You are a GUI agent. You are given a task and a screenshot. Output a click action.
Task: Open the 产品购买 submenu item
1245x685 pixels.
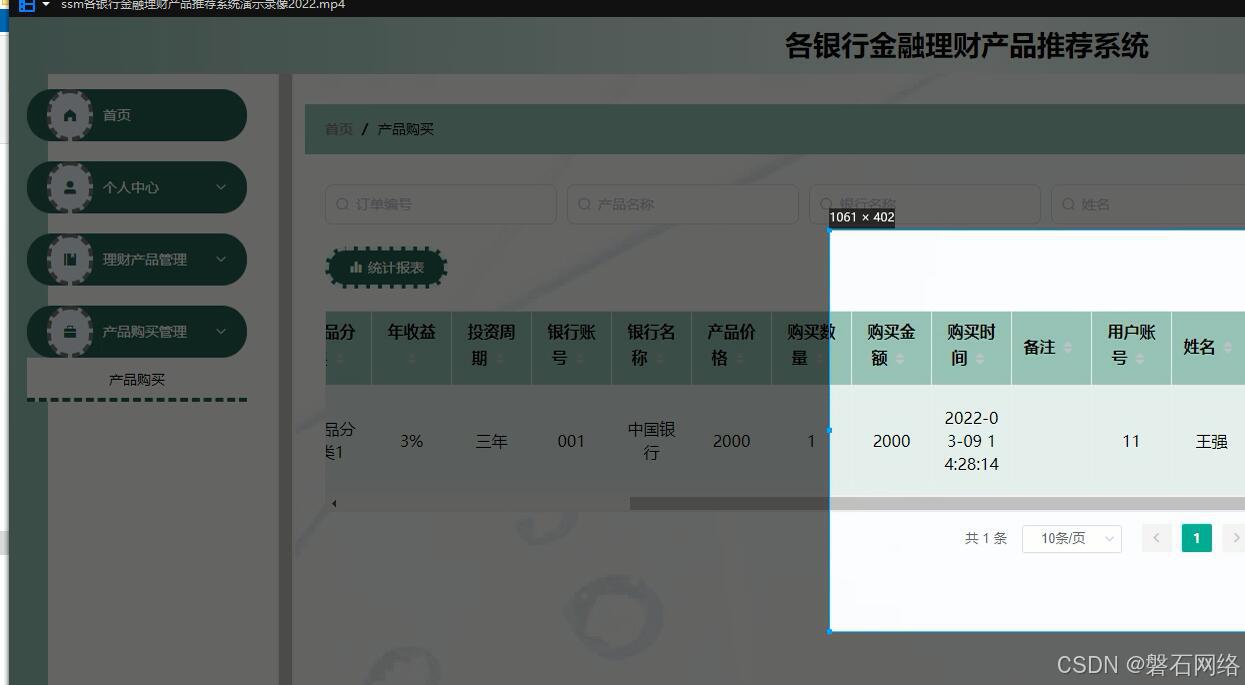[x=137, y=380]
